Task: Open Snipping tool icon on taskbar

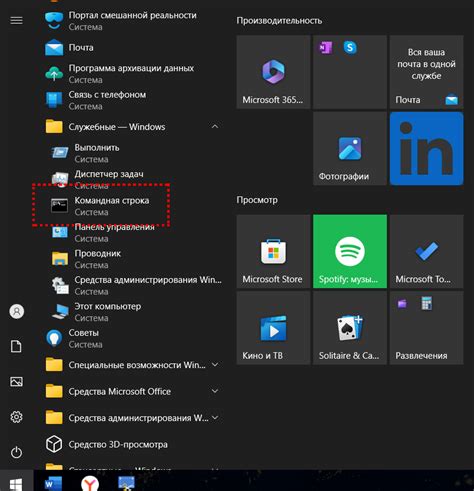Action: click(x=126, y=483)
